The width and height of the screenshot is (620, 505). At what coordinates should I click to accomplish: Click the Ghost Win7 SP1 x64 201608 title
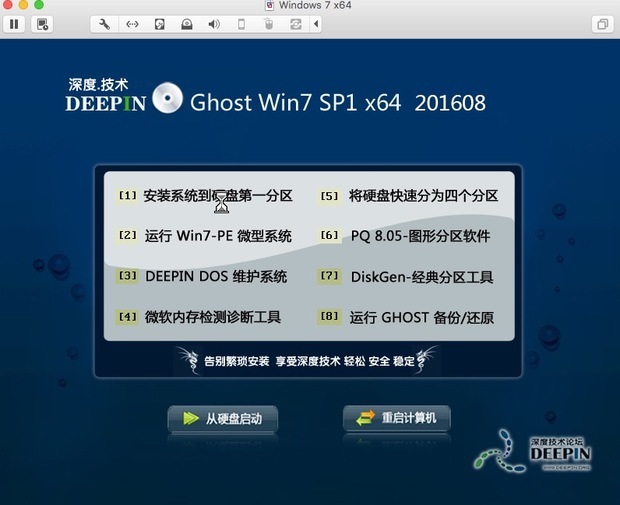pos(338,103)
